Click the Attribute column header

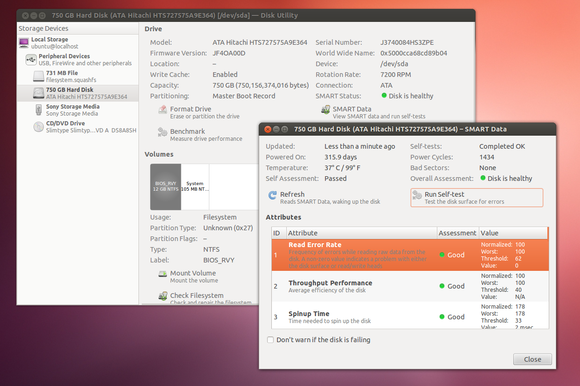tap(362, 233)
